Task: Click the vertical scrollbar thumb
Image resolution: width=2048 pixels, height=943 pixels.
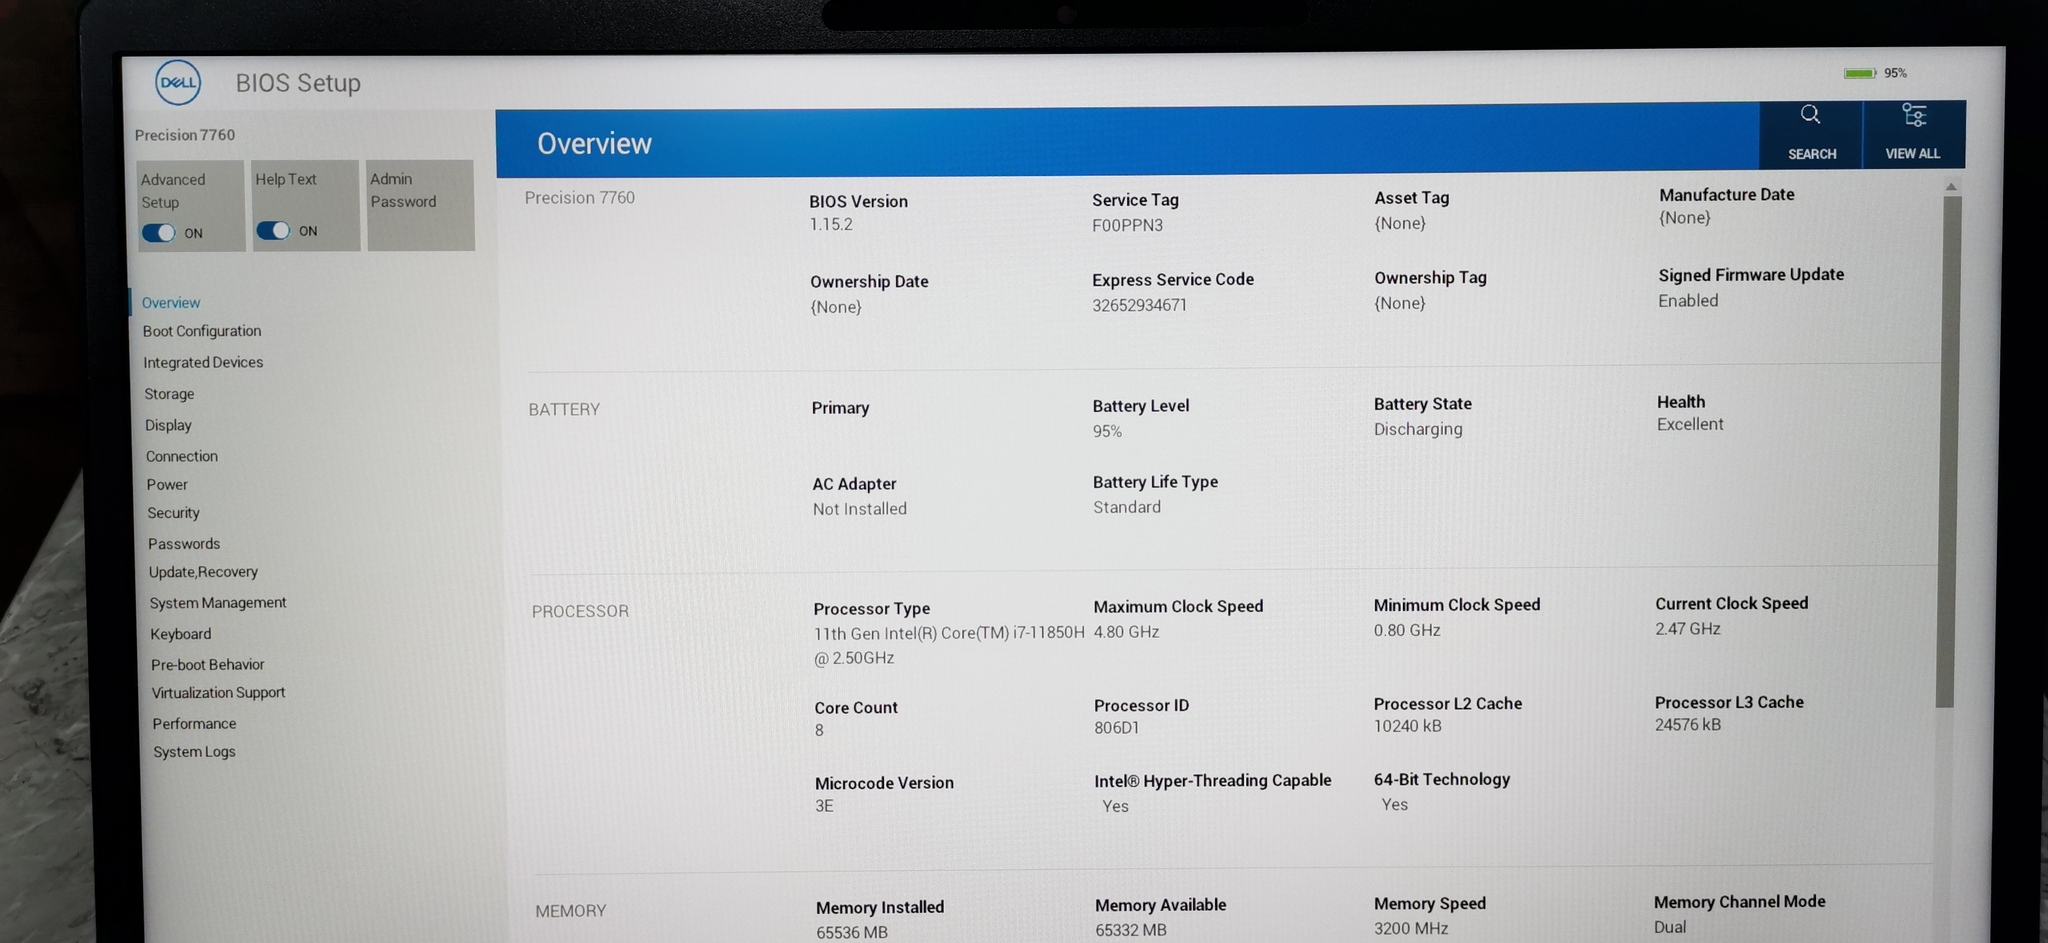Action: point(1949,452)
